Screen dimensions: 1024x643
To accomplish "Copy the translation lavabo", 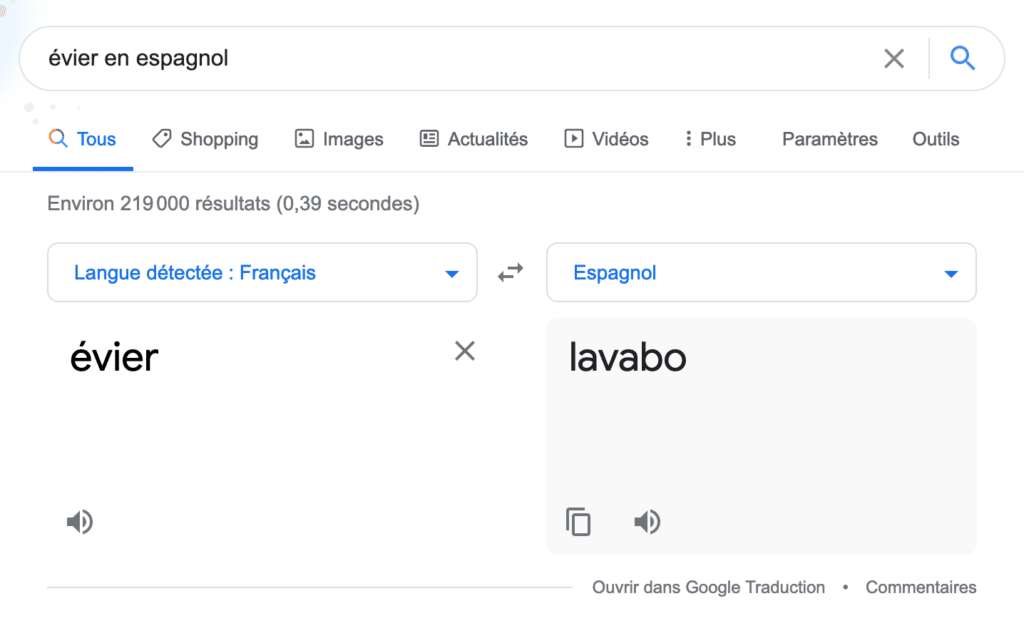I will [x=578, y=522].
